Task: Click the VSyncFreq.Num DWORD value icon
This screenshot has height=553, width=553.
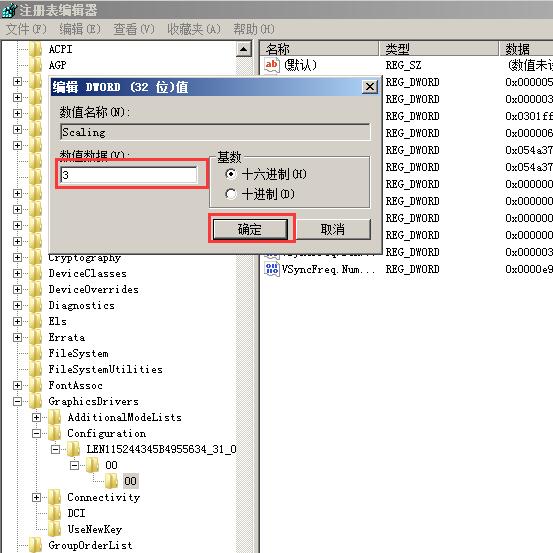Action: click(x=272, y=269)
